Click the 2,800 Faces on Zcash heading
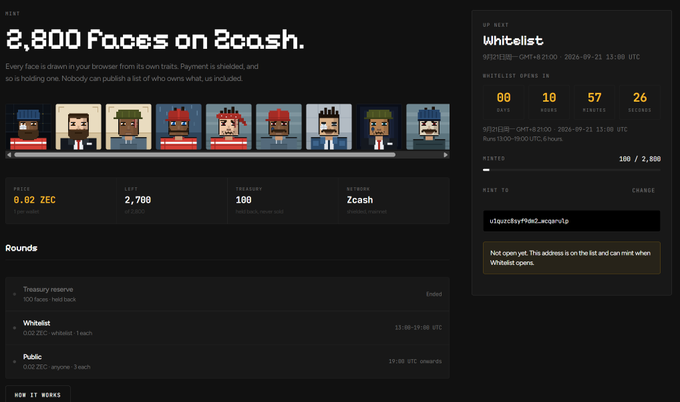This screenshot has width=680, height=402. 155,40
